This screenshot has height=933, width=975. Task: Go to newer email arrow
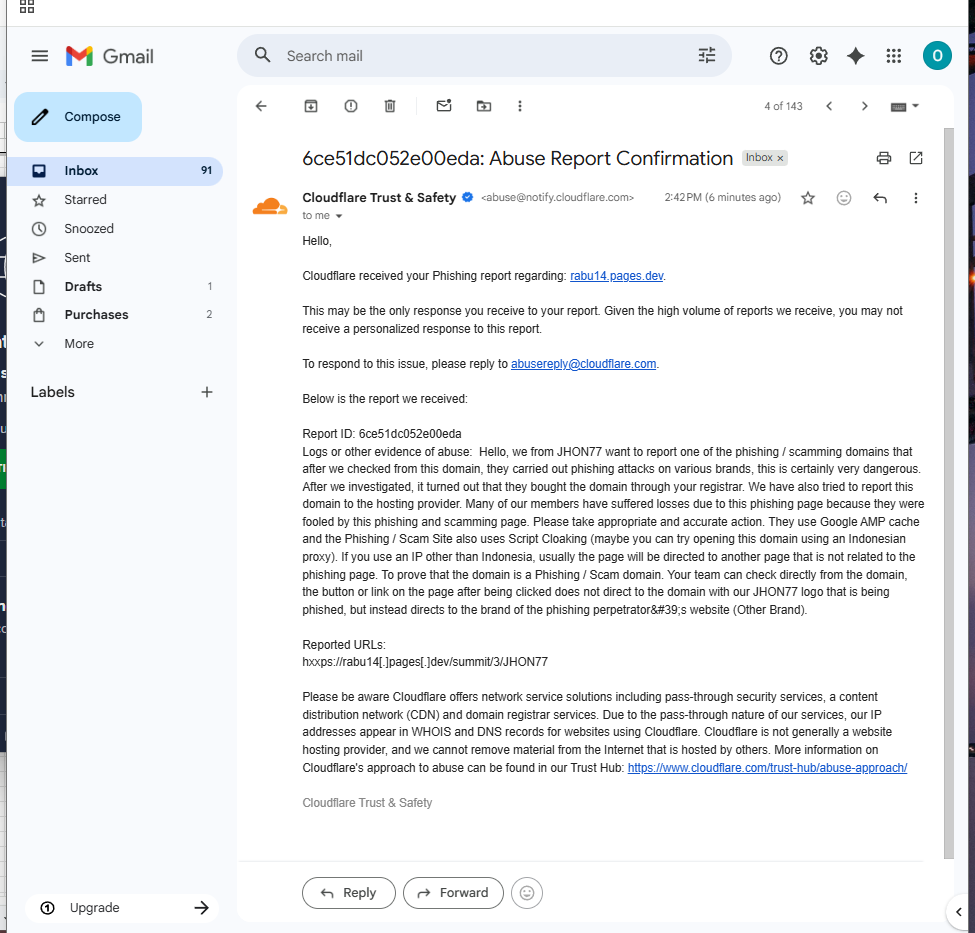(x=829, y=106)
